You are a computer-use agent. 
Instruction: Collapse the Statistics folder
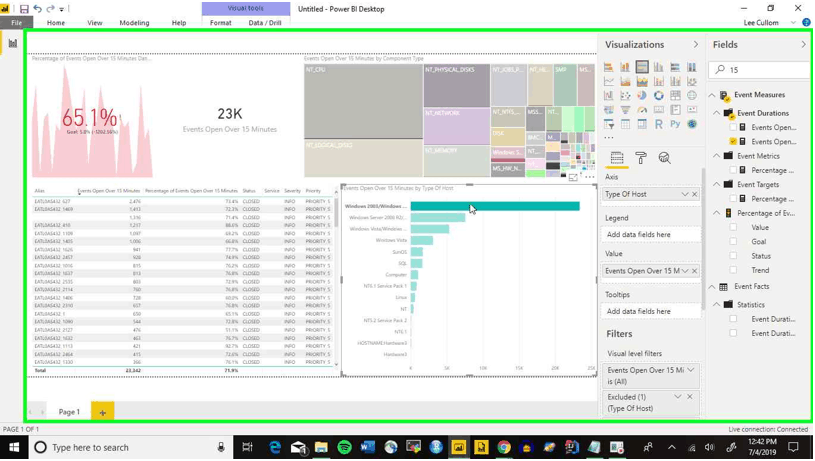pos(717,305)
